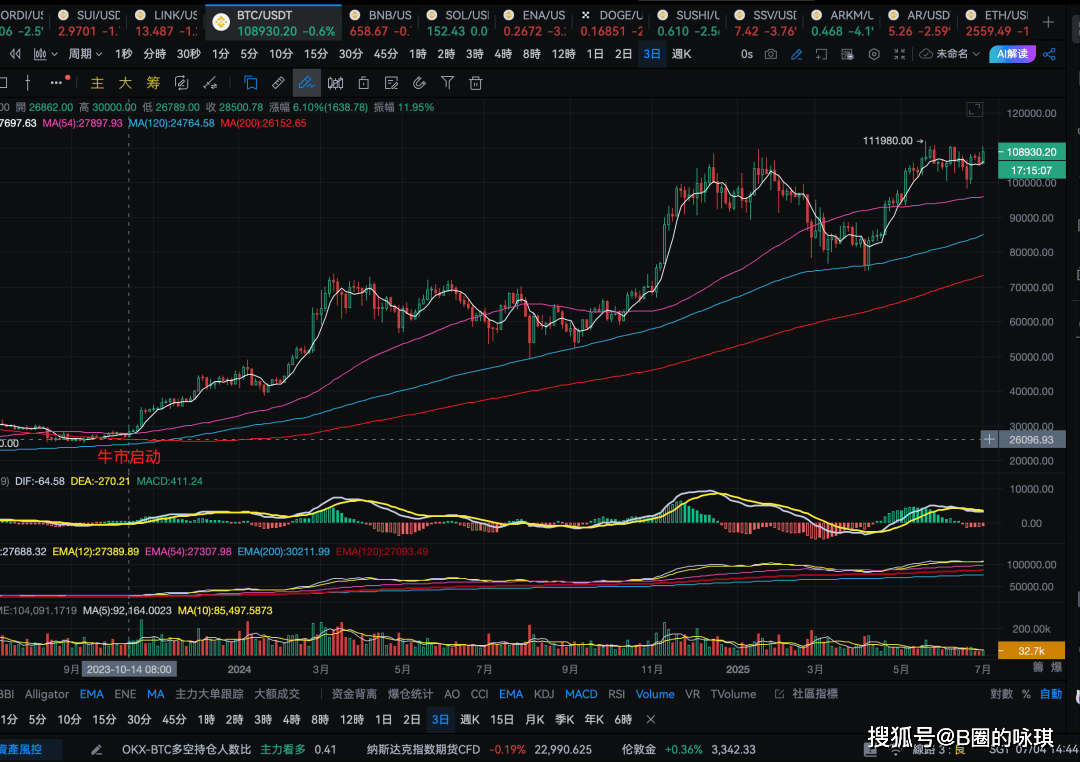Click the fullscreen expand icon on chart
The height and width of the screenshot is (762, 1080).
[x=973, y=109]
